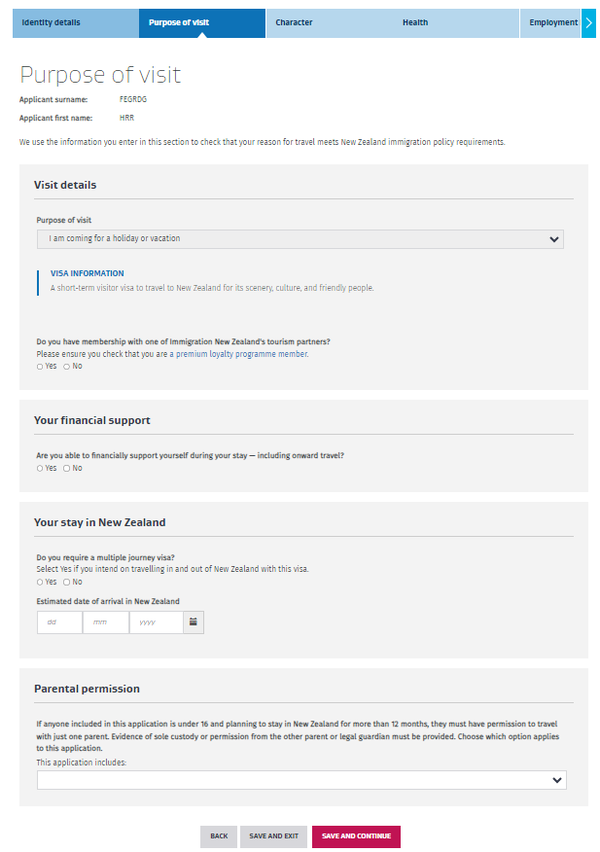Click Save and Continue
Image resolution: width=600 pixels, height=852 pixels.
[x=356, y=836]
